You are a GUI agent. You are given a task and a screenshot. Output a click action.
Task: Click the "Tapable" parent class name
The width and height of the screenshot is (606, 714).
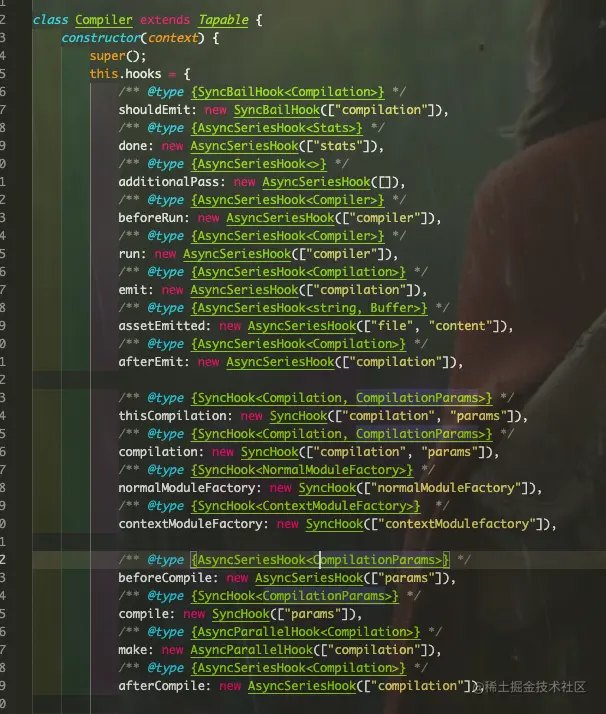[224, 20]
